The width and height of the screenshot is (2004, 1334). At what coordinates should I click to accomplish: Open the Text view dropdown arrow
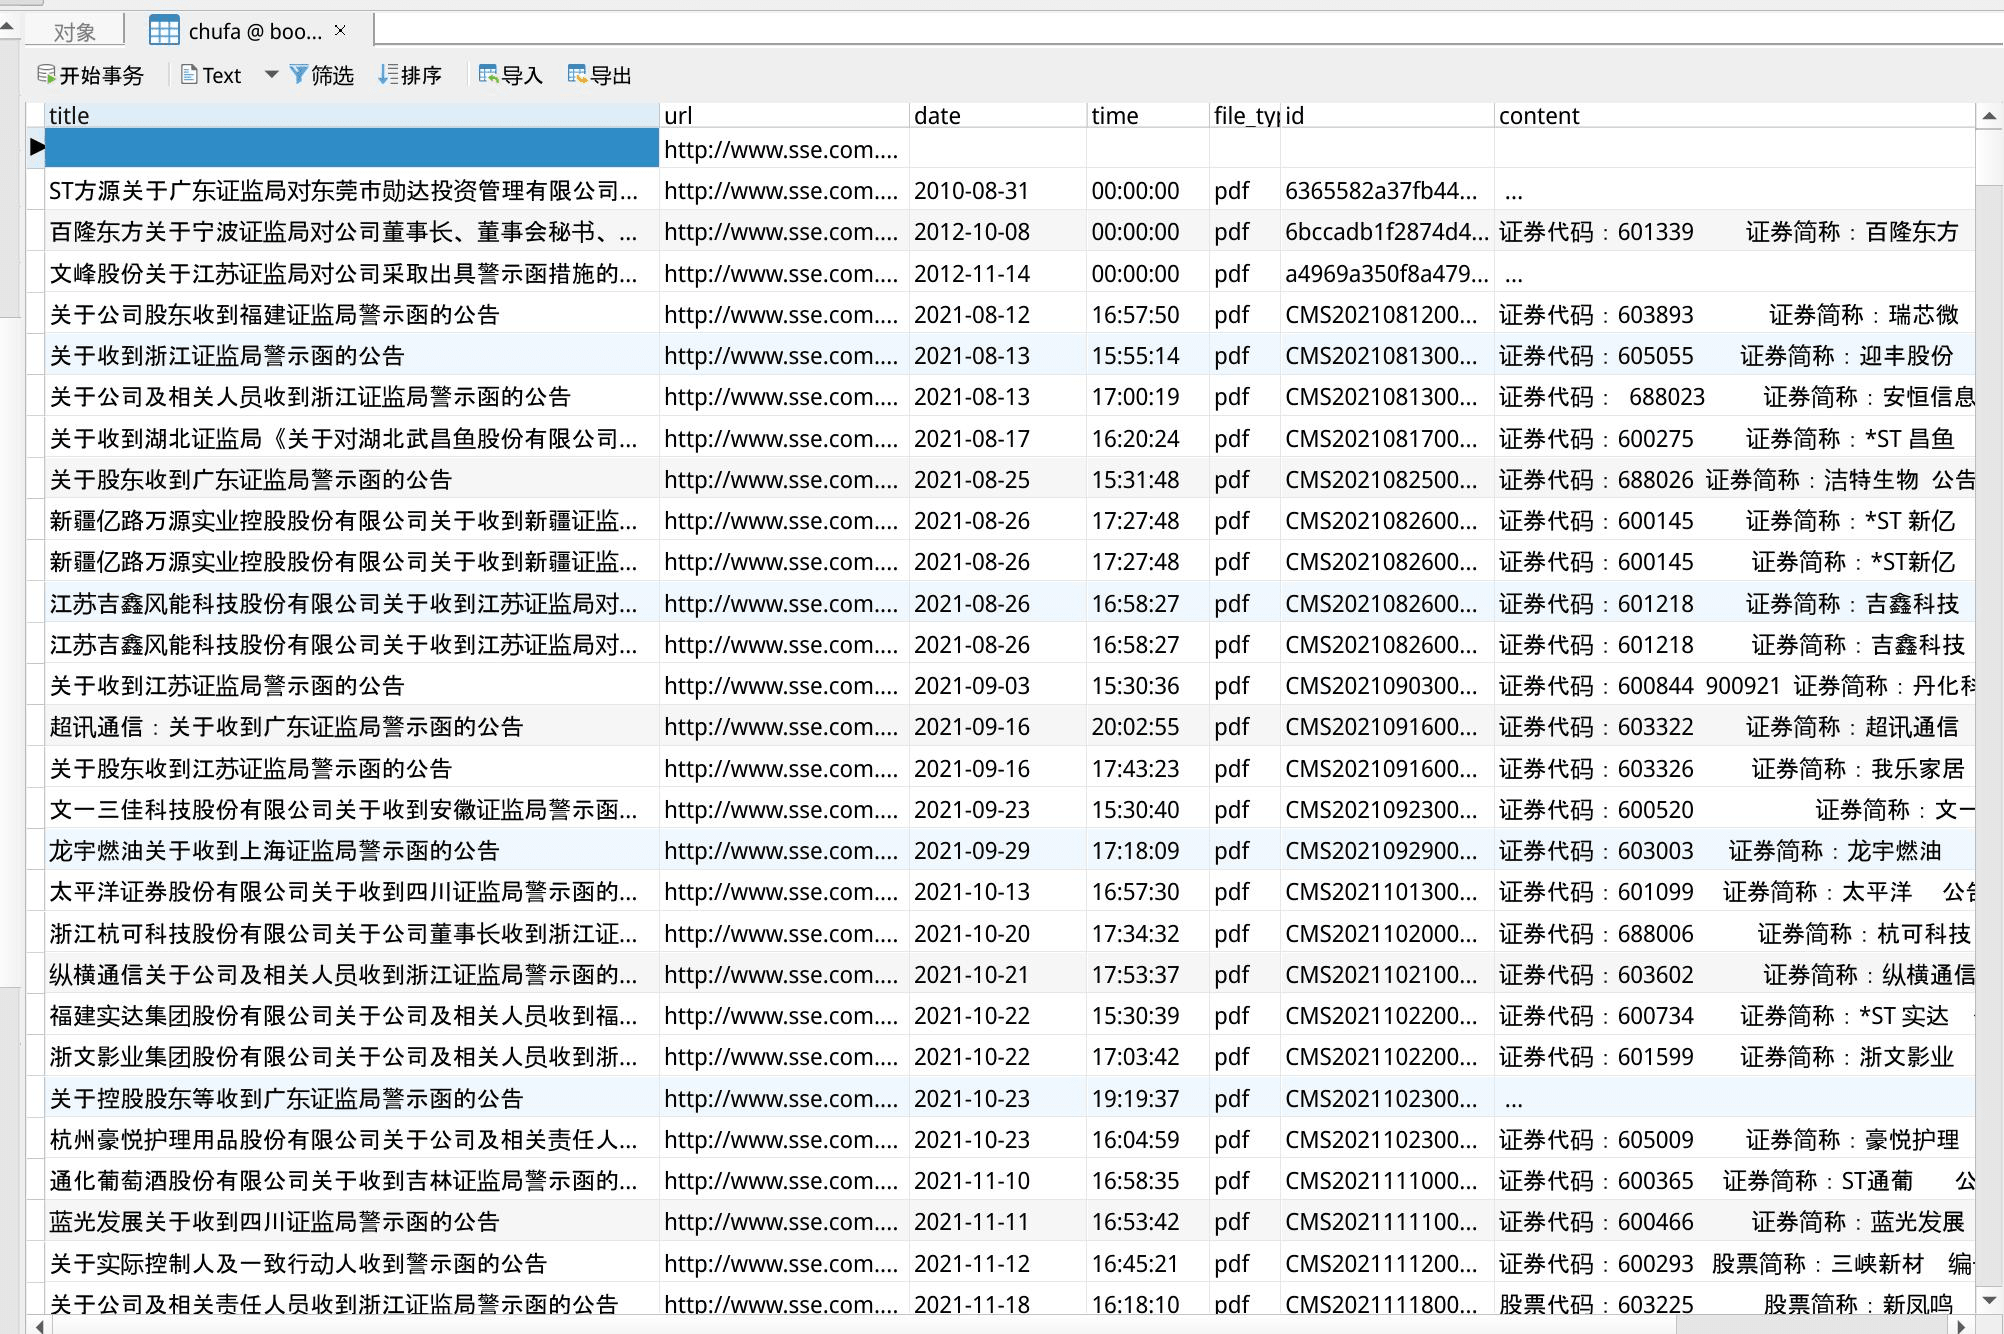click(271, 75)
